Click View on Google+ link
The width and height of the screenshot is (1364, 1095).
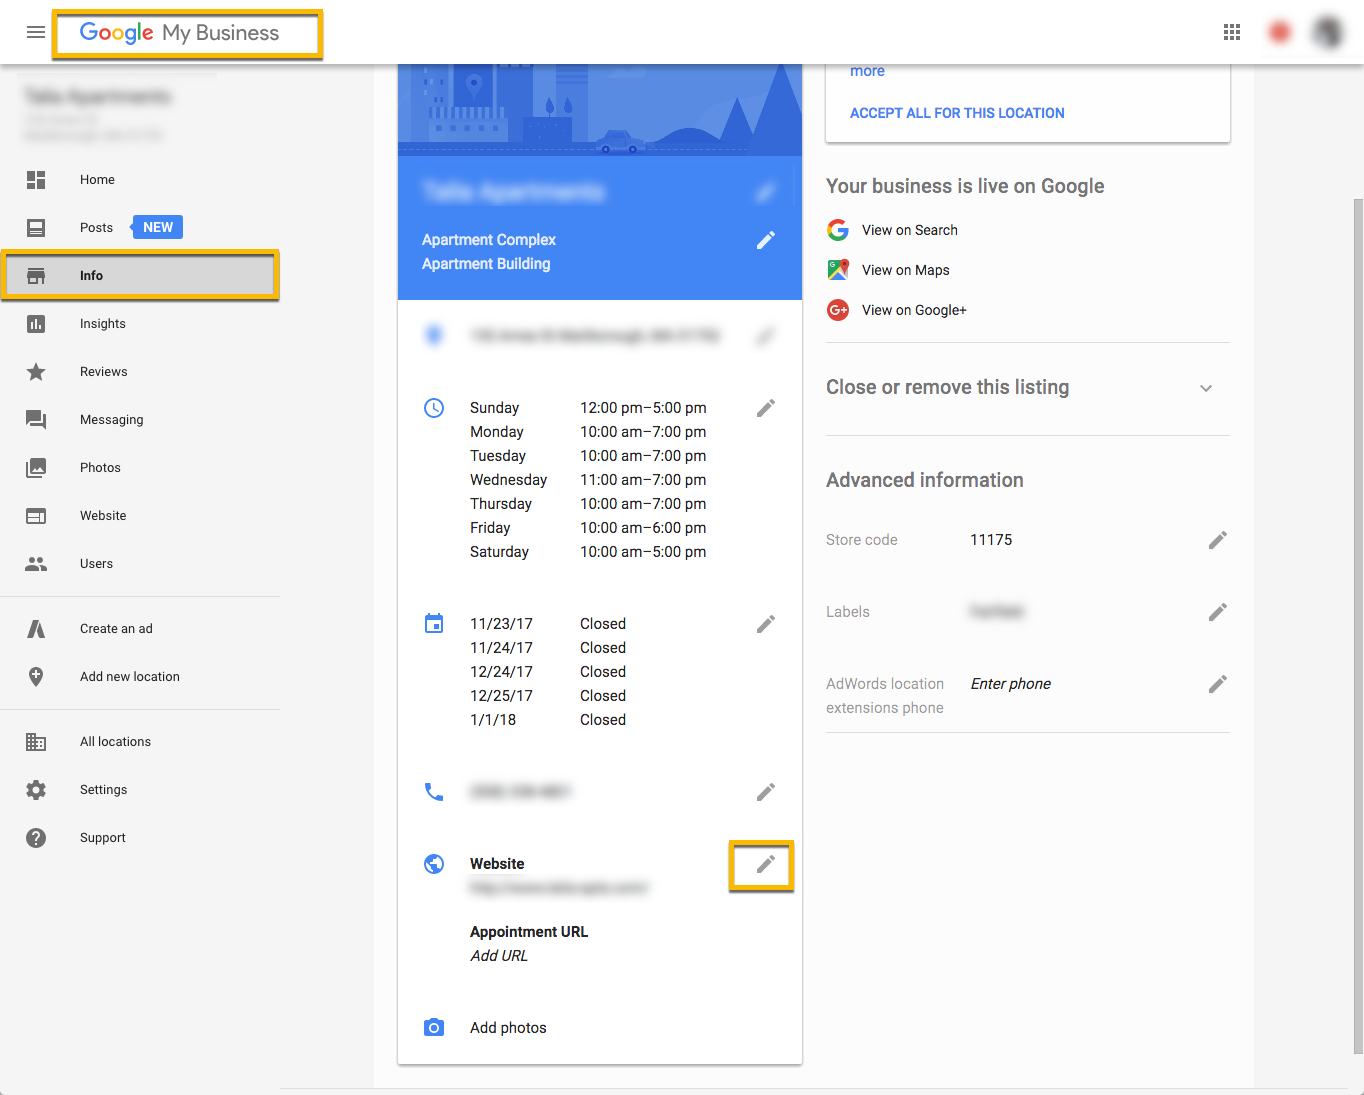tap(914, 310)
